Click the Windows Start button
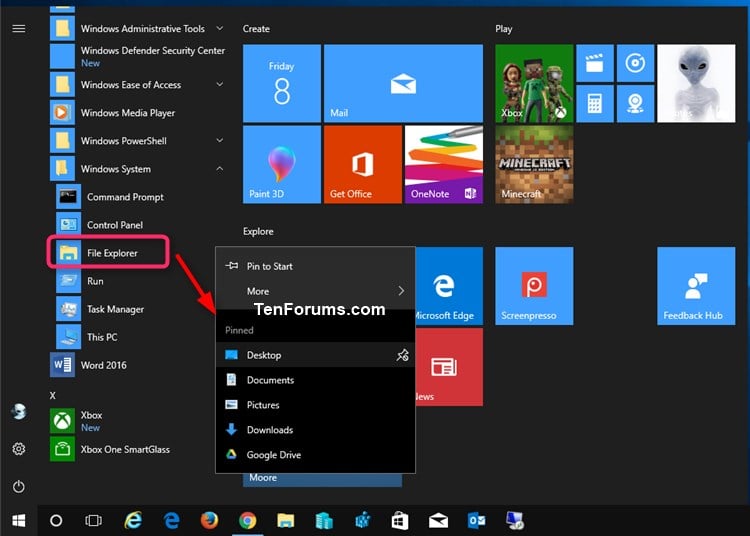Image resolution: width=750 pixels, height=536 pixels. pos(19,520)
